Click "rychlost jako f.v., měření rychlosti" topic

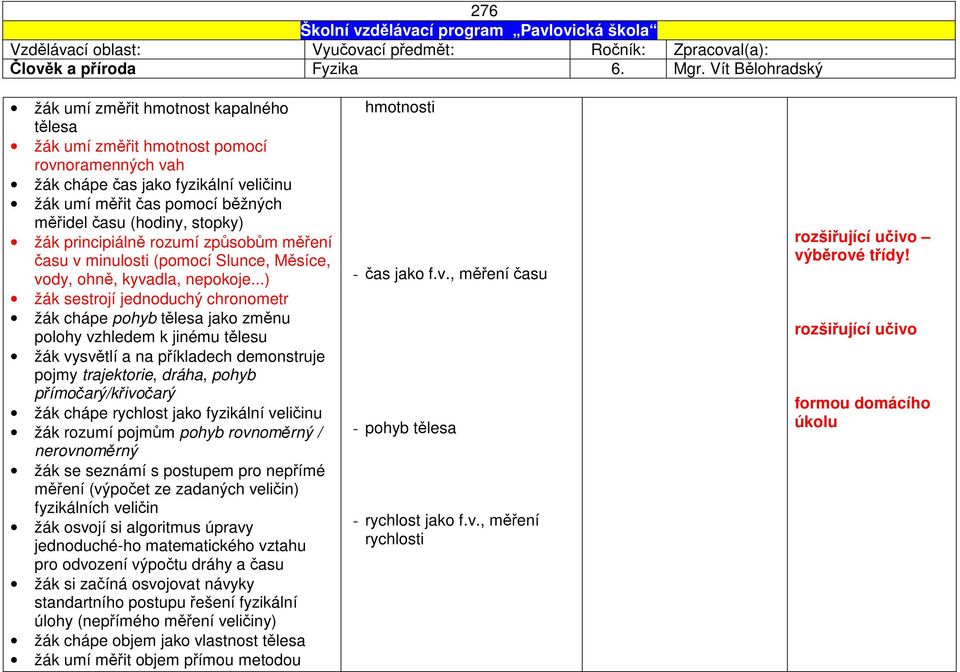452,529
